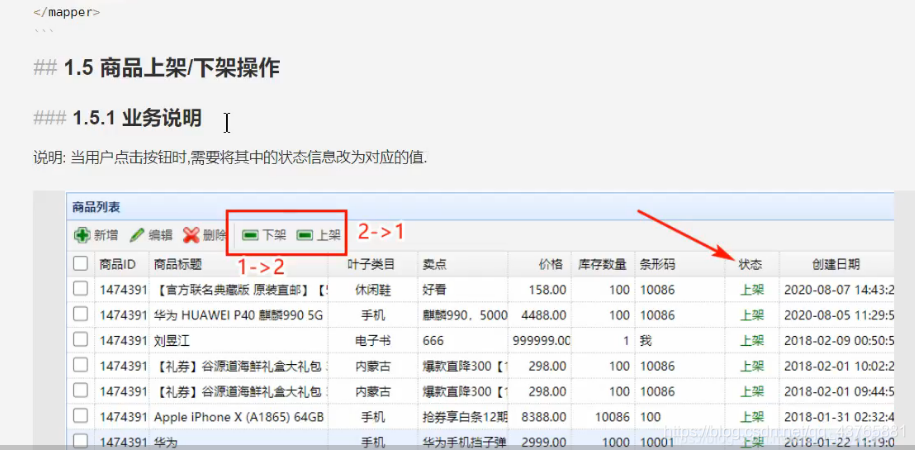Click the 创建日期 column header
Screen dimensions: 915x450
(x=836, y=264)
